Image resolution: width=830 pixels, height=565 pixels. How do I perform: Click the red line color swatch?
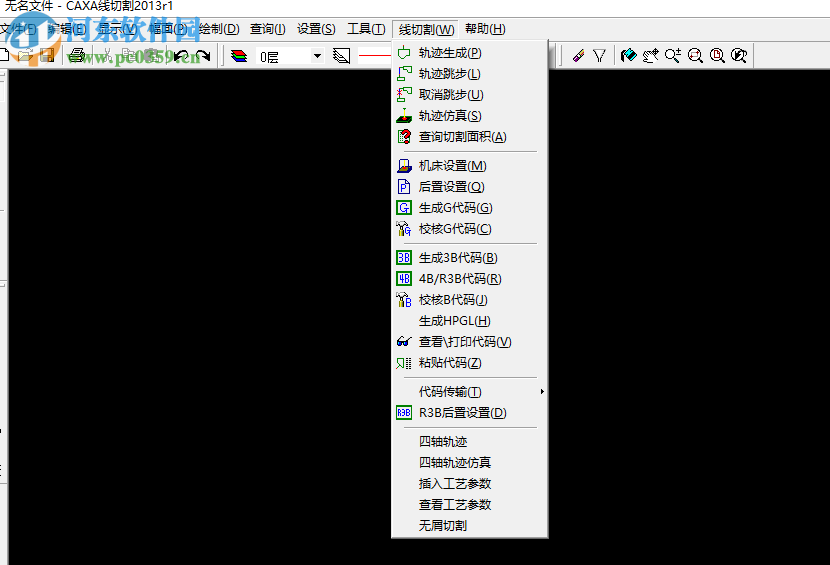click(x=375, y=56)
